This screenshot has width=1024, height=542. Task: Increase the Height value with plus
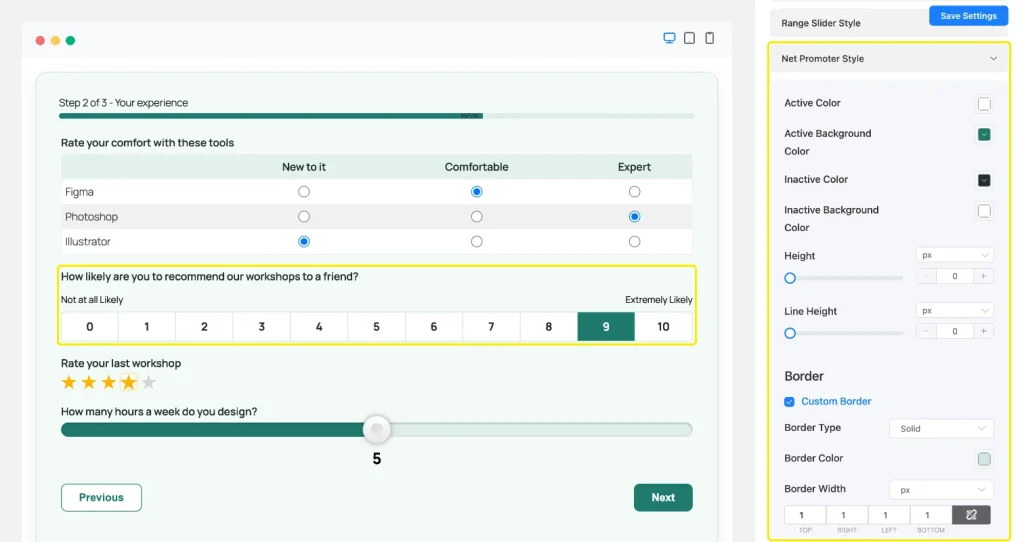(983, 276)
